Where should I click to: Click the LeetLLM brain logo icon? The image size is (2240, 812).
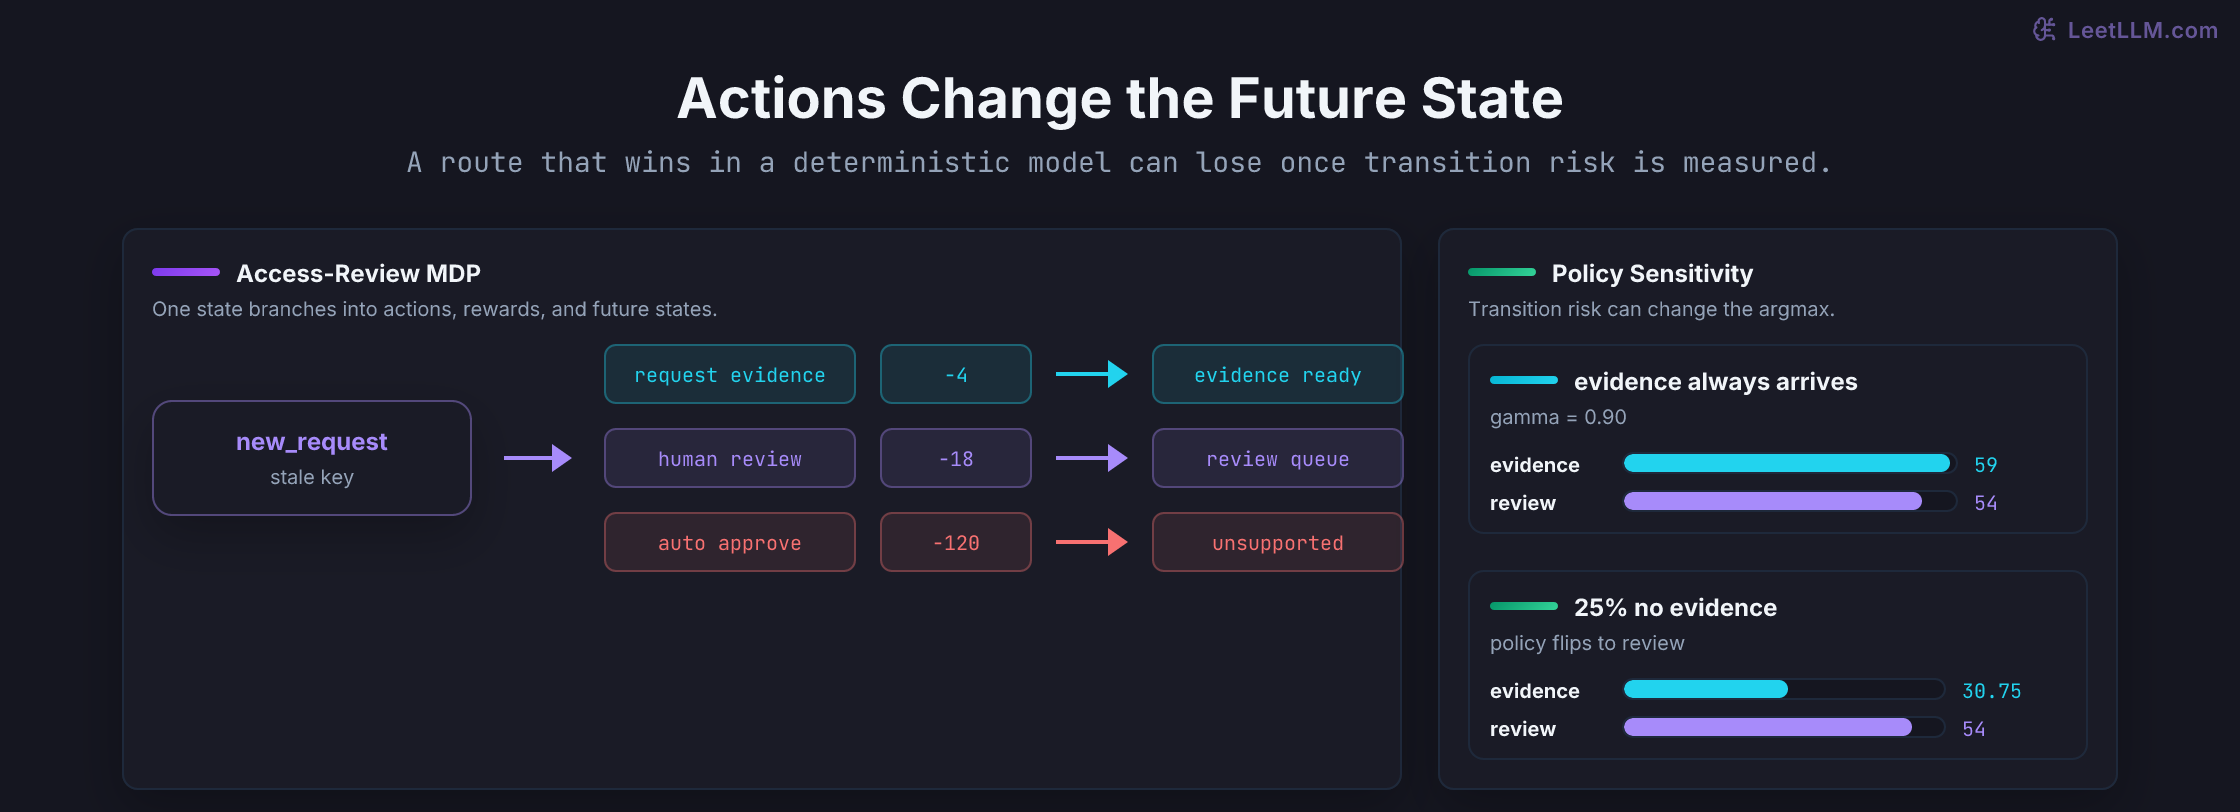click(2045, 30)
